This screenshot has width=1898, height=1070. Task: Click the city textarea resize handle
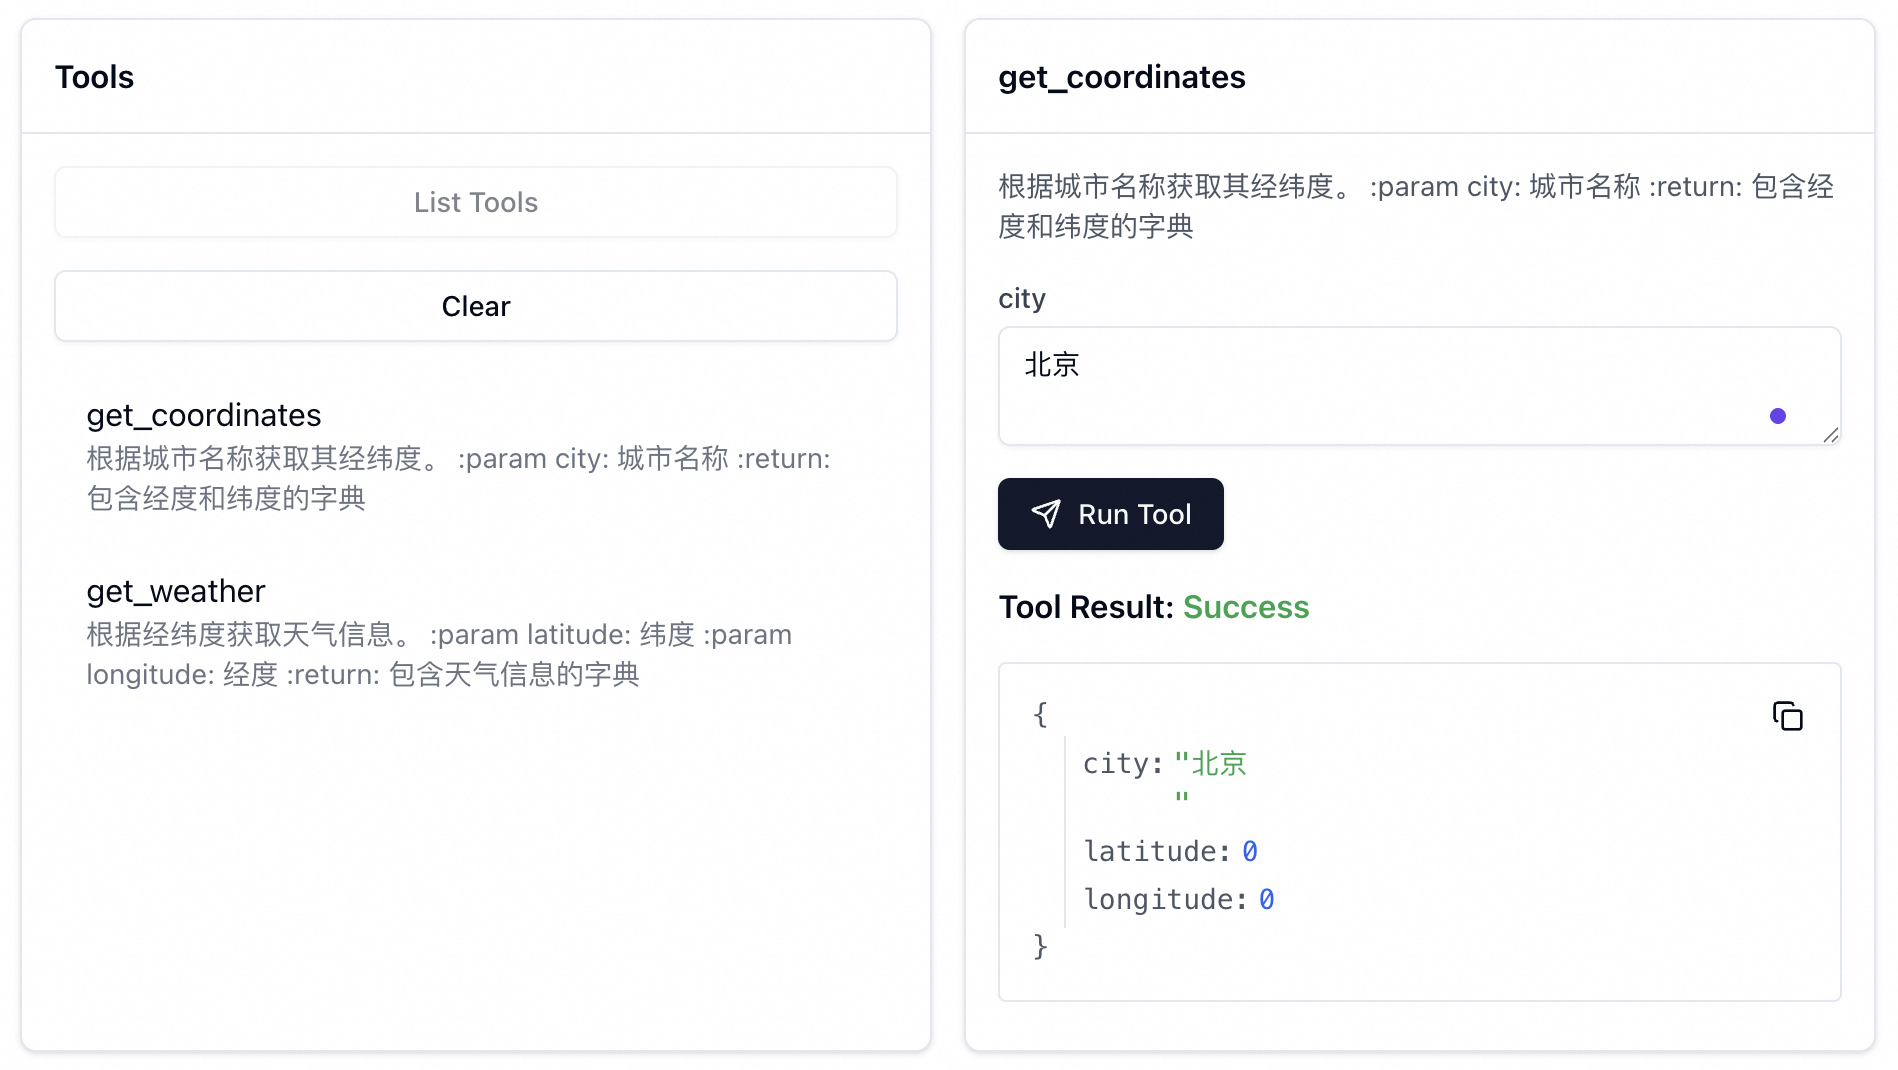coord(1830,434)
